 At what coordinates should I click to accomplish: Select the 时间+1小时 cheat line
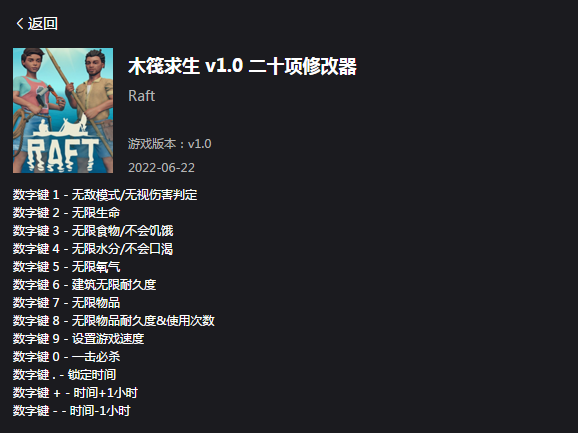pyautogui.click(x=75, y=393)
